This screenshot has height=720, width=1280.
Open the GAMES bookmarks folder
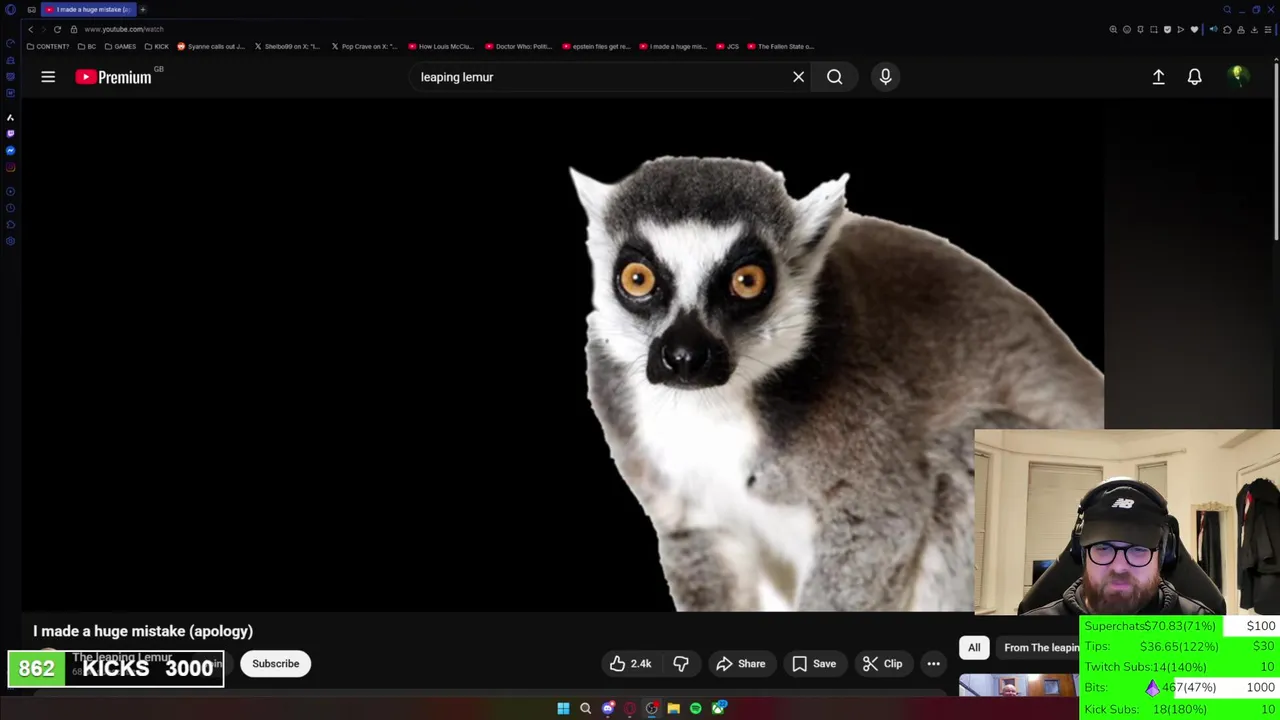click(120, 46)
